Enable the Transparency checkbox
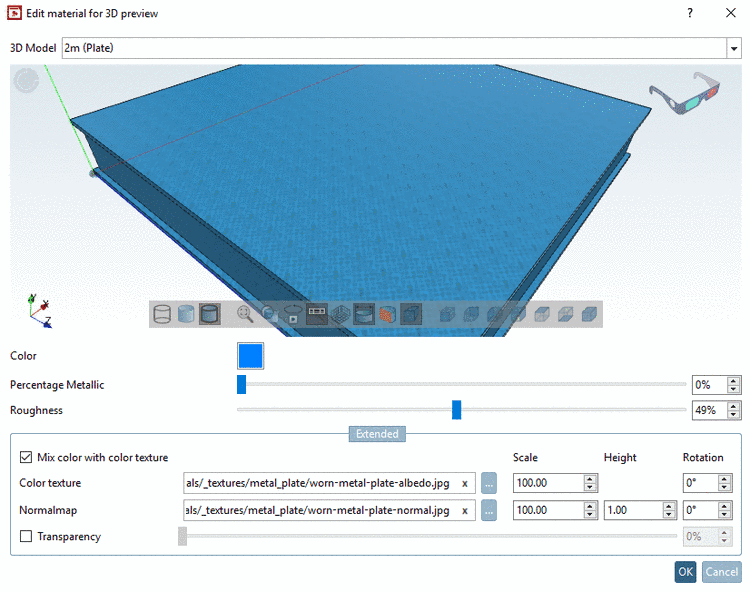The image size is (750, 592). click(x=26, y=536)
